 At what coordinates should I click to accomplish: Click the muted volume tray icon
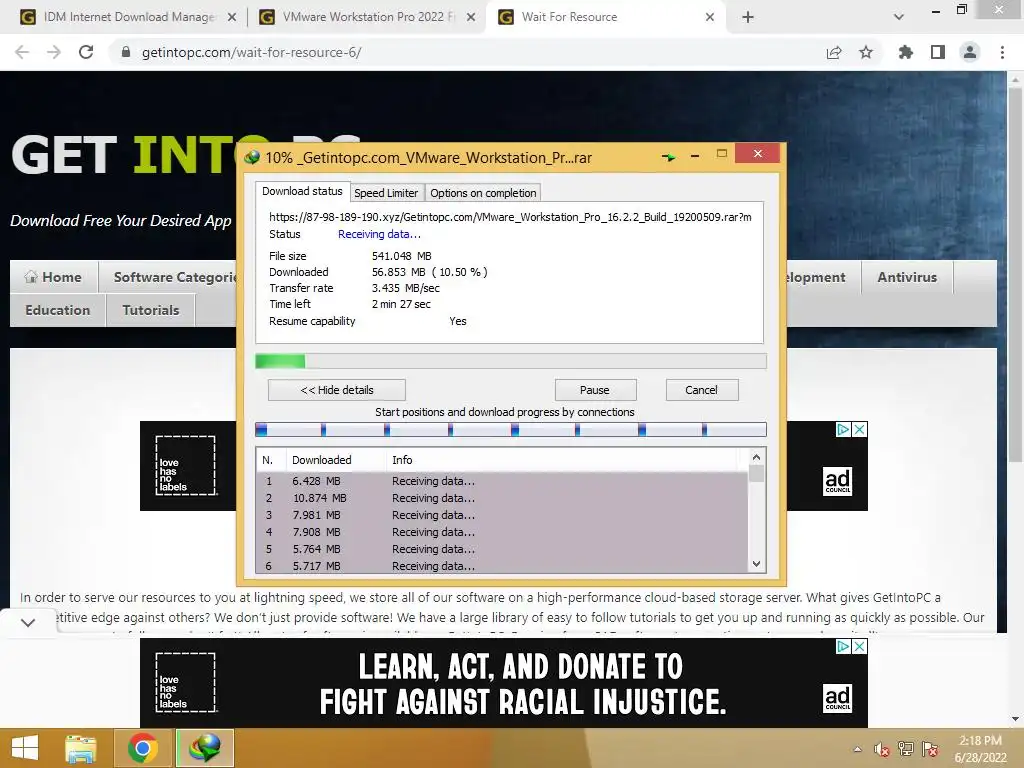point(881,750)
